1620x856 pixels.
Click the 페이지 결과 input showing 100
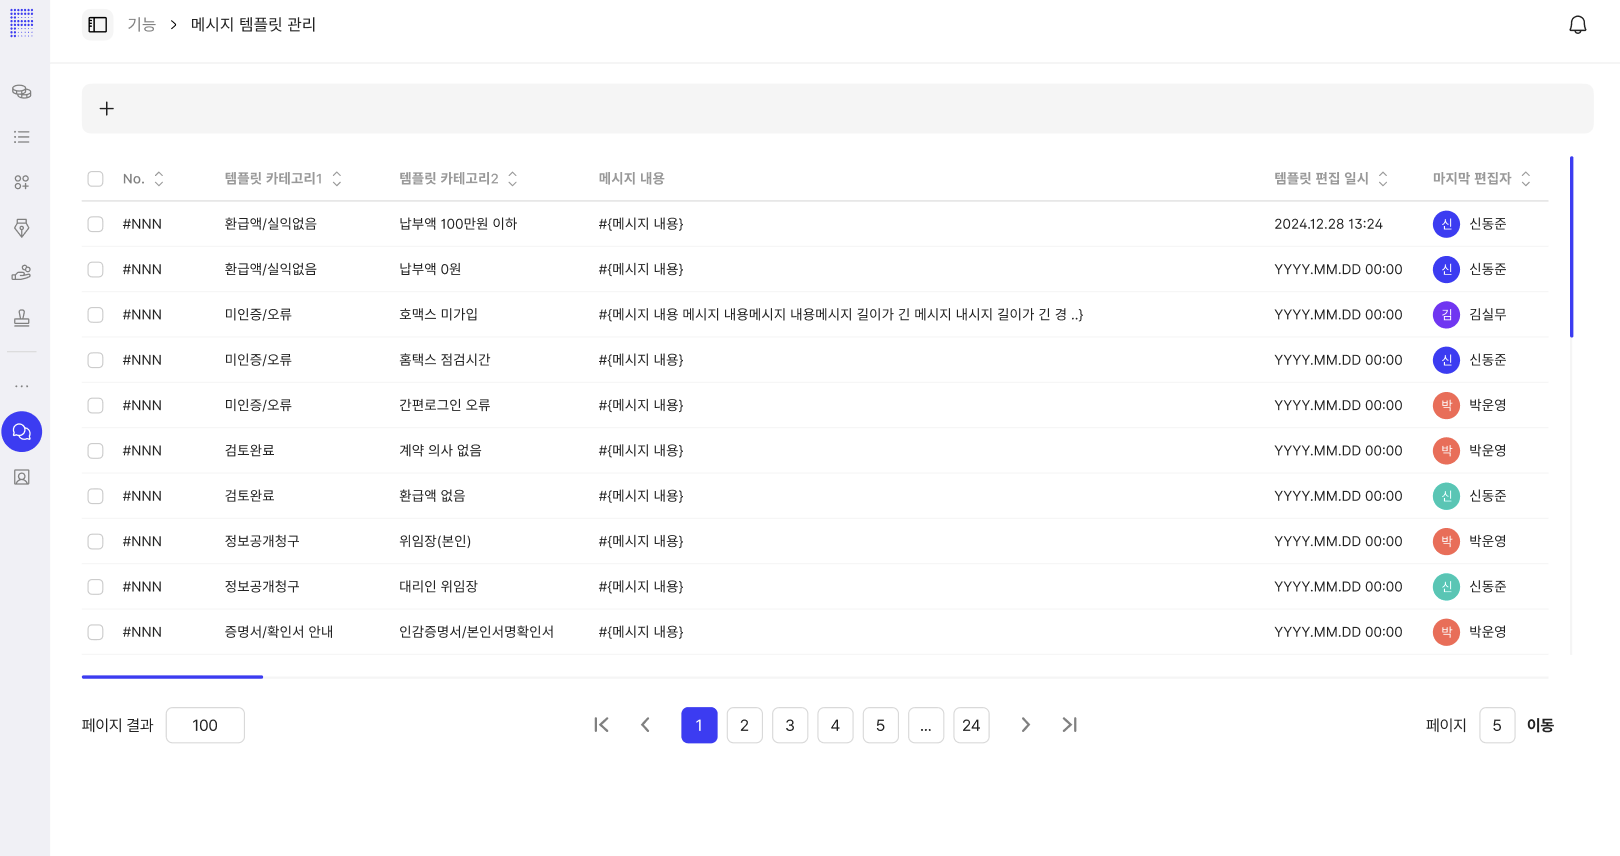(205, 725)
